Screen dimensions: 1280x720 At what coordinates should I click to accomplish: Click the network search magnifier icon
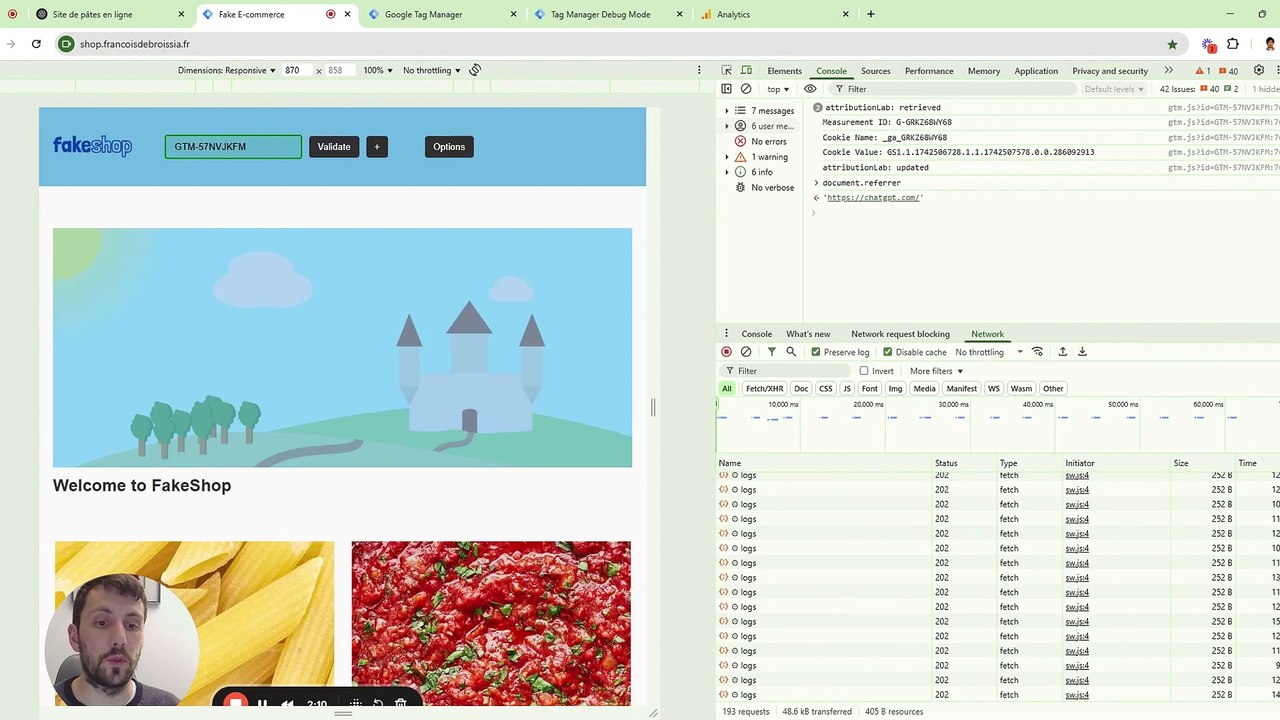tap(791, 352)
